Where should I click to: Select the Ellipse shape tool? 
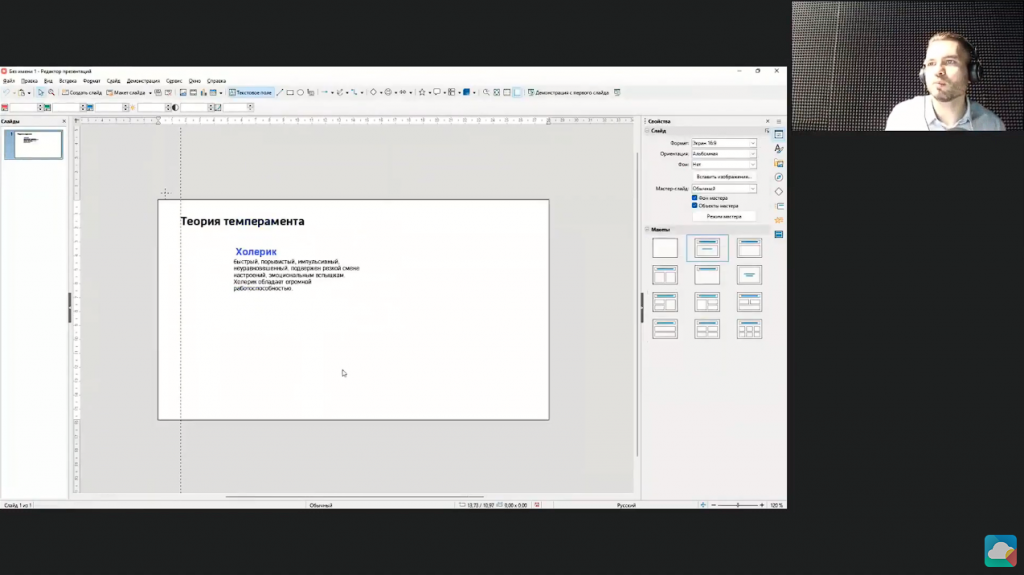(300, 93)
